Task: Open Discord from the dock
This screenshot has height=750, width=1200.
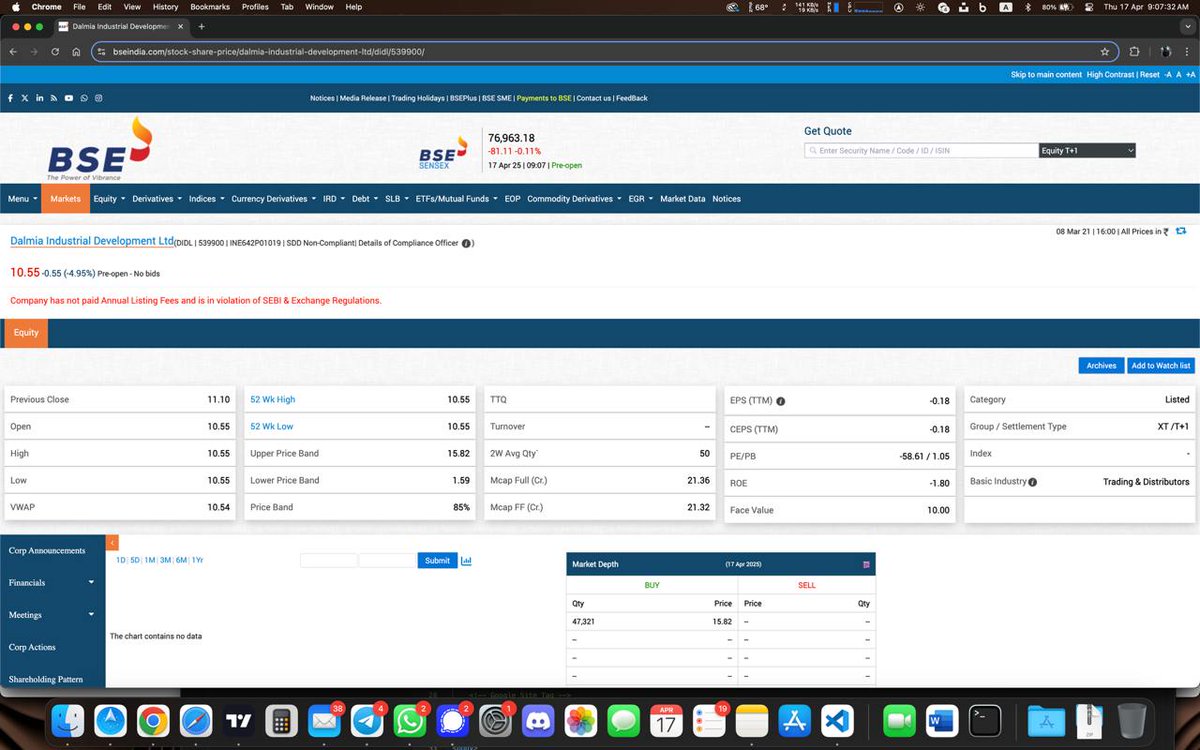Action: [538, 720]
